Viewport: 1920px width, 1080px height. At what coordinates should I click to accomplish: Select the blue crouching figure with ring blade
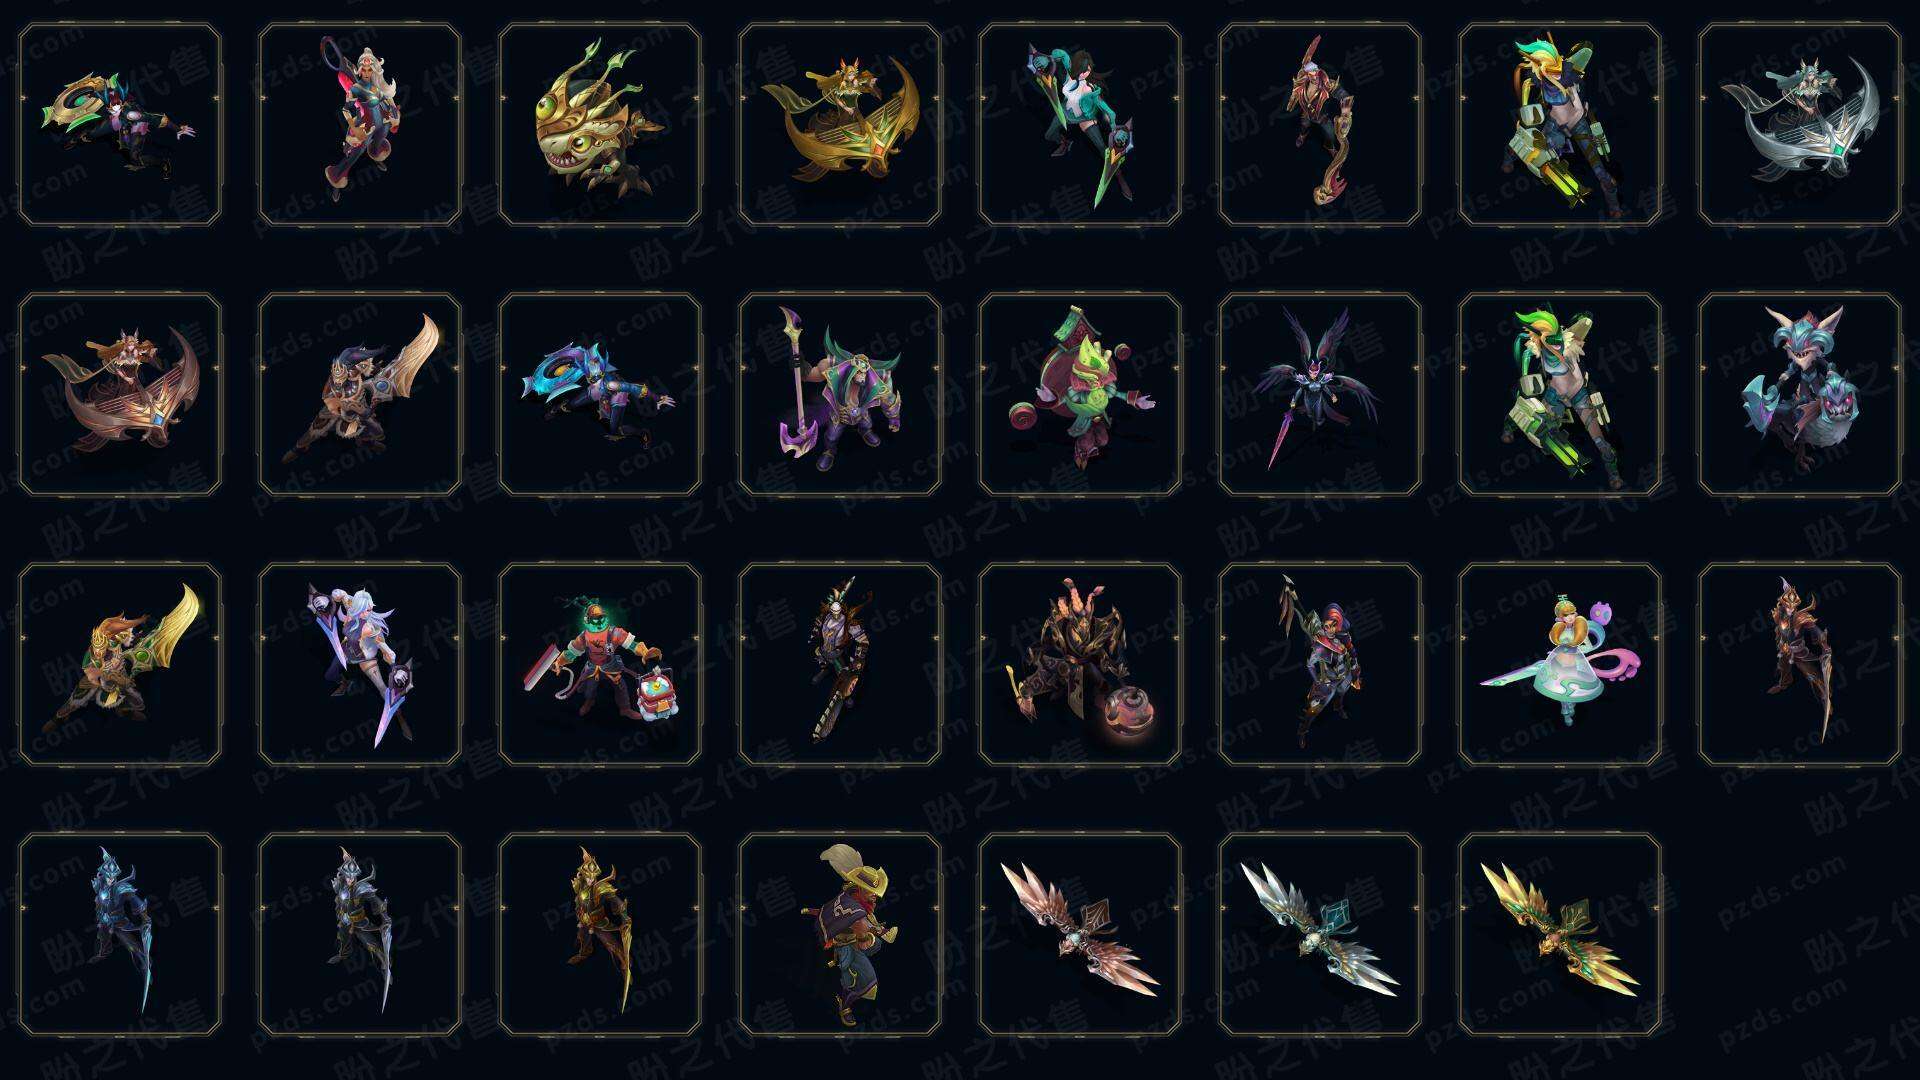coord(600,394)
